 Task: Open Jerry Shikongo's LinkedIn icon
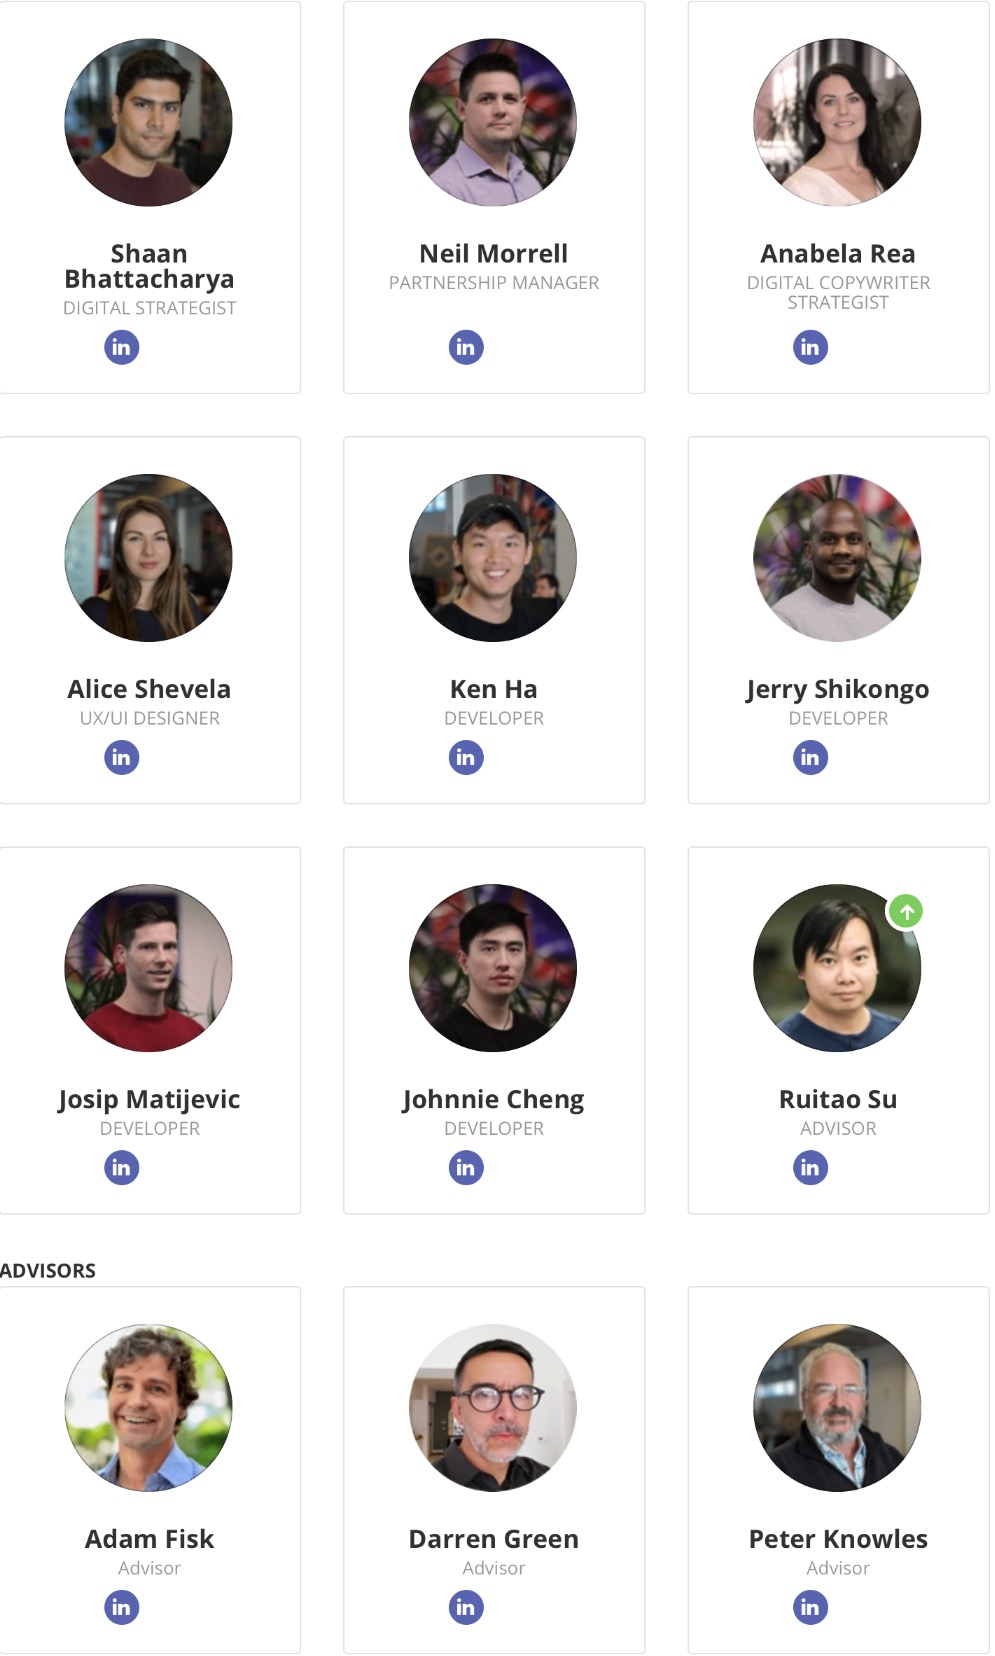(x=811, y=757)
